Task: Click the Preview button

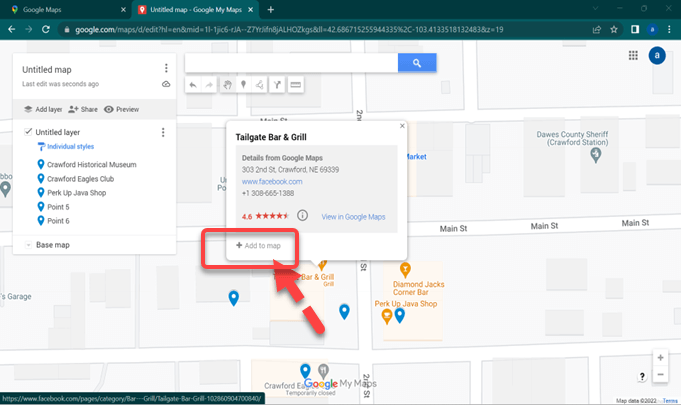Action: 122,109
